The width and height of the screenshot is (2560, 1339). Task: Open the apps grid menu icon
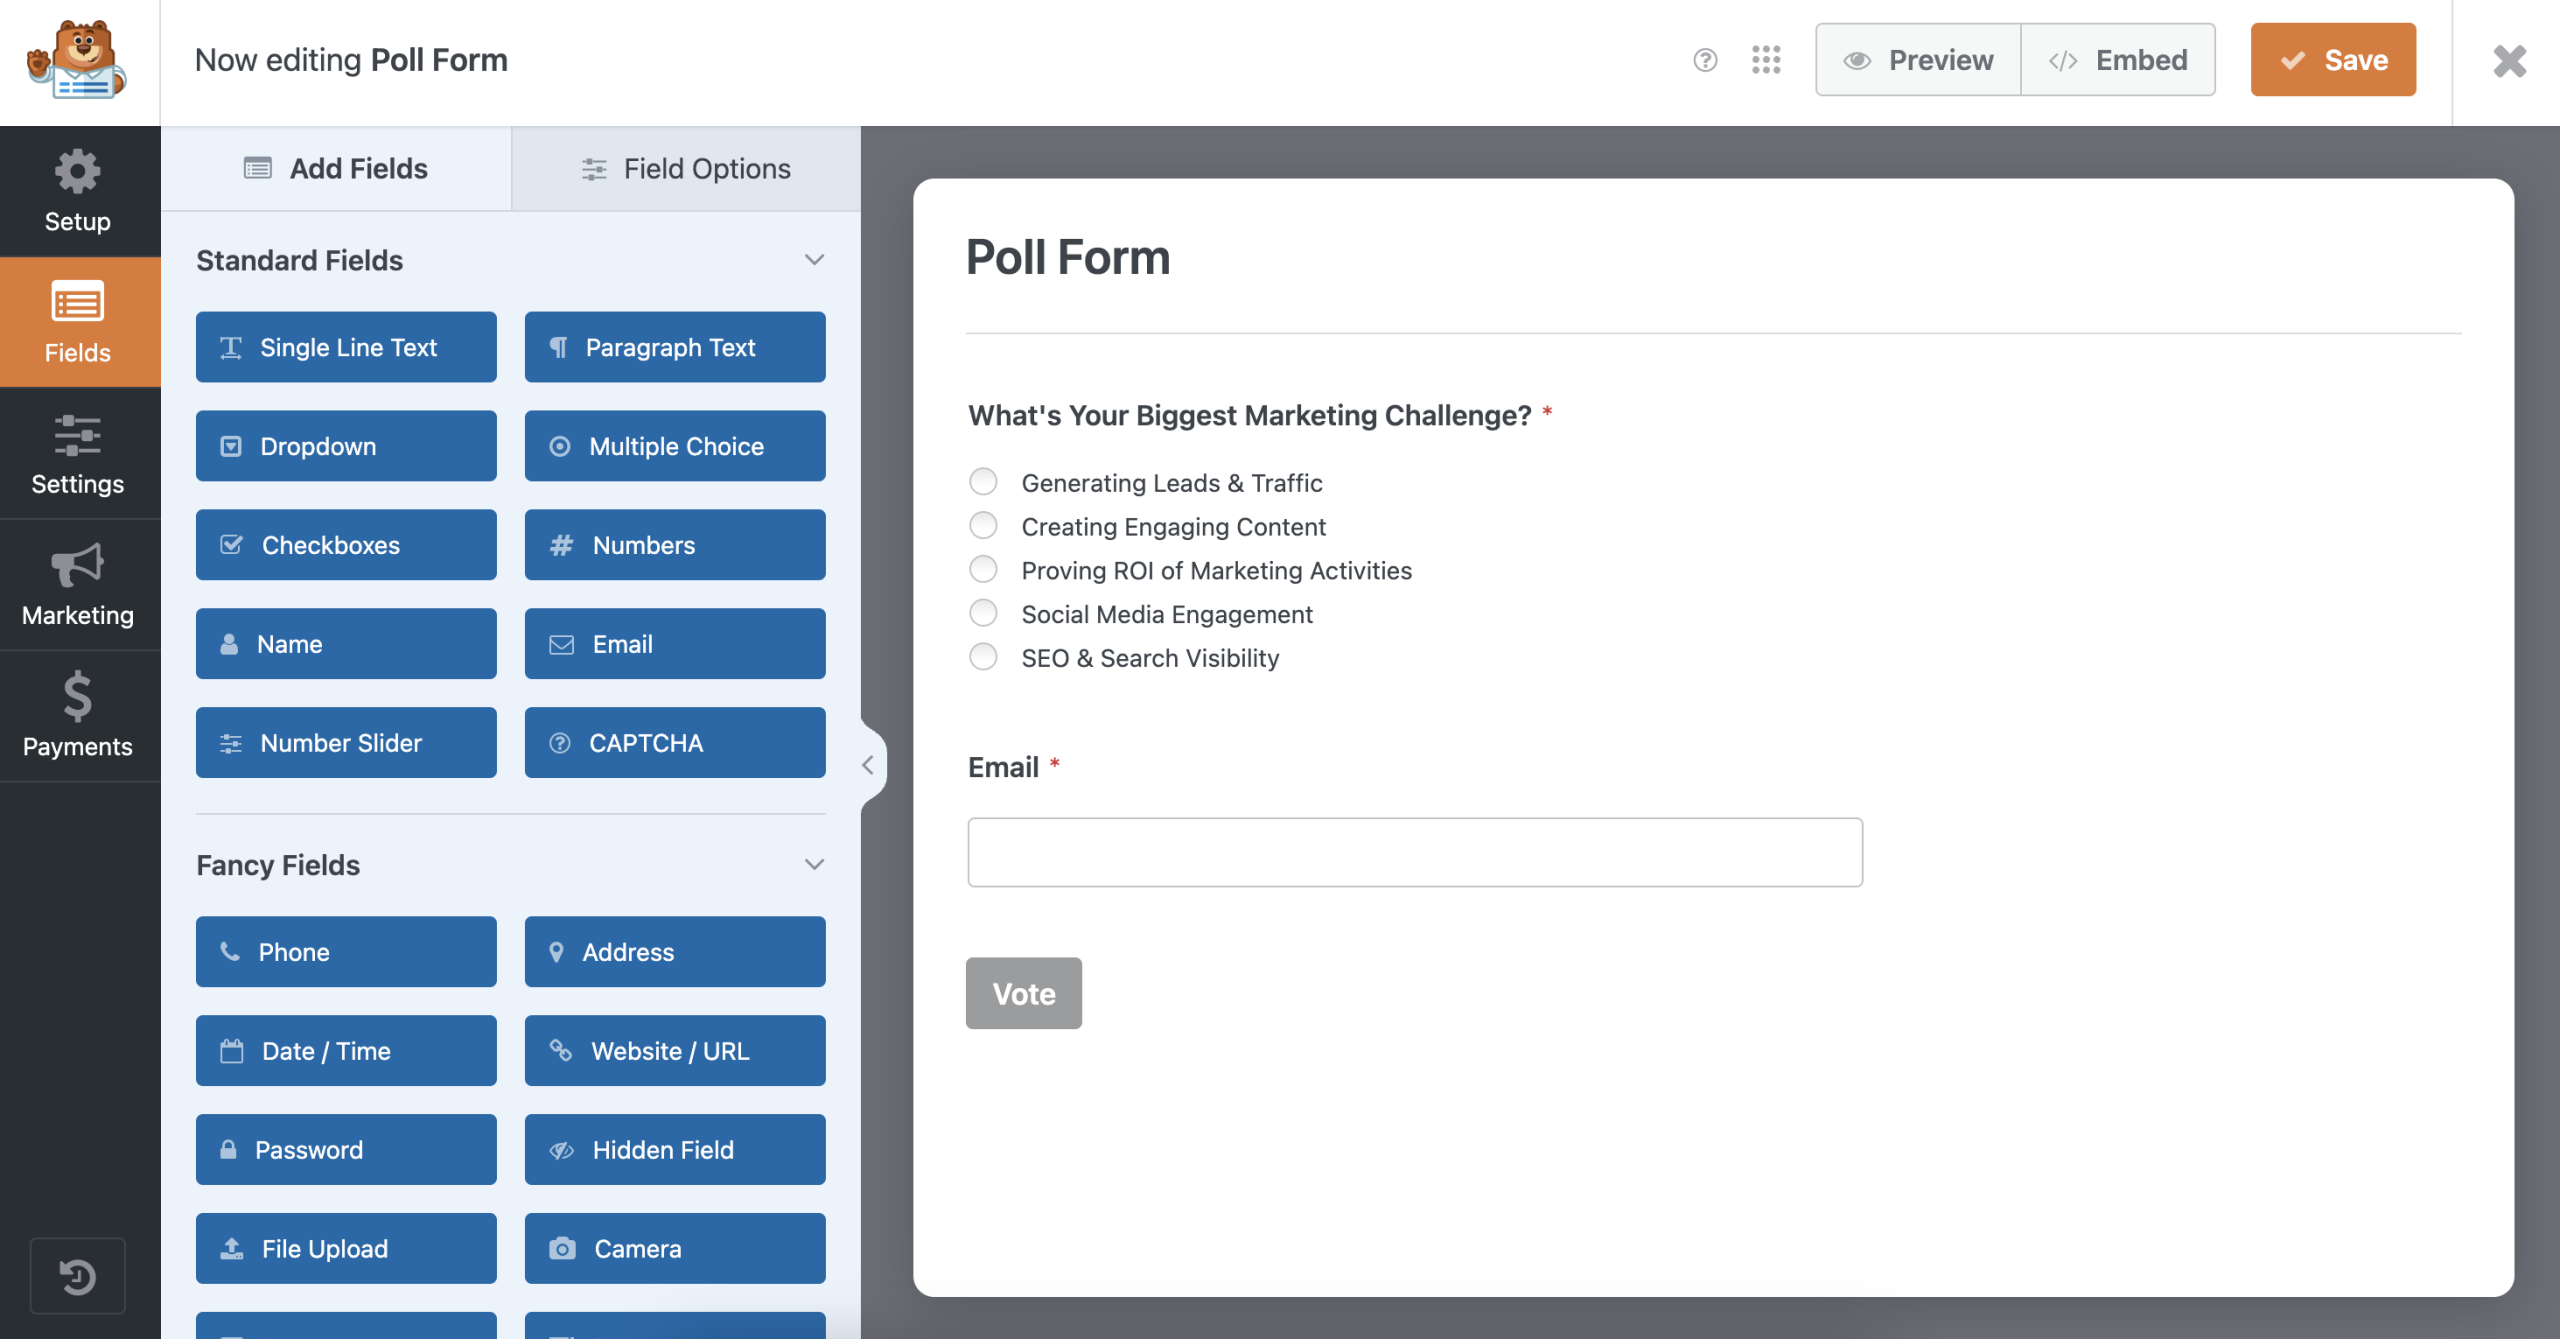point(1766,60)
